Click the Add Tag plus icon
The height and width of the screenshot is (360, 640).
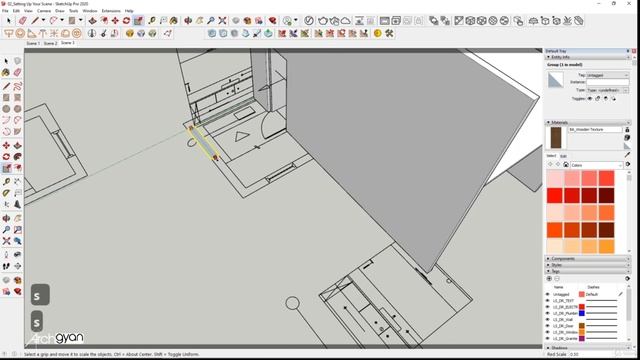pyautogui.click(x=549, y=278)
